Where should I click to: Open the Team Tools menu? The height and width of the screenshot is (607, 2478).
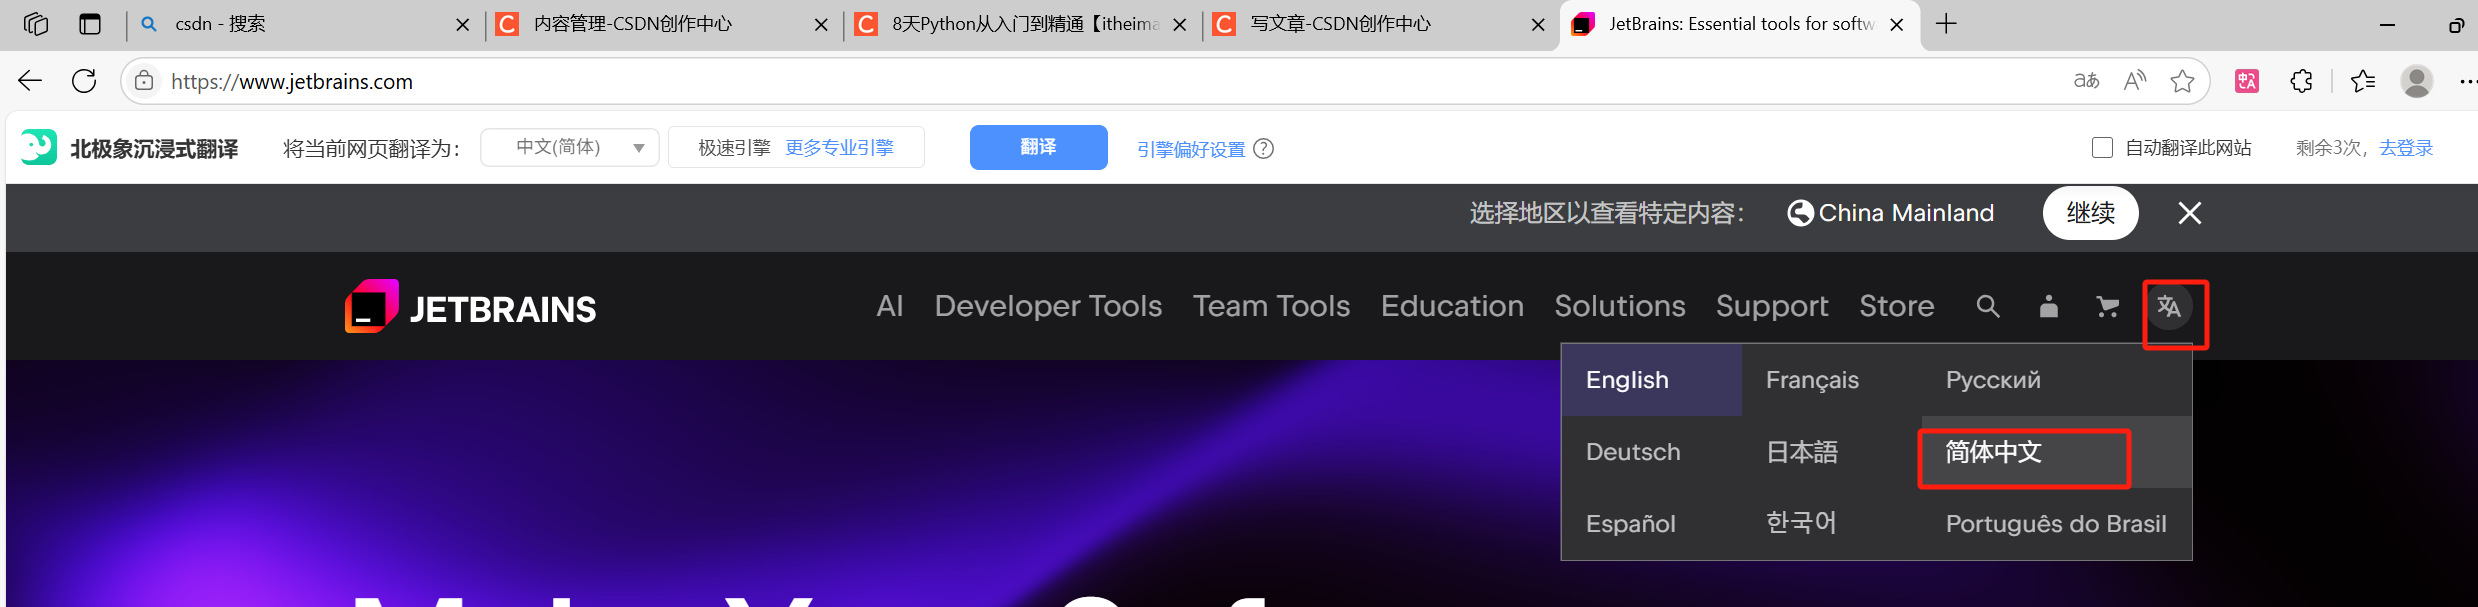pos(1271,306)
